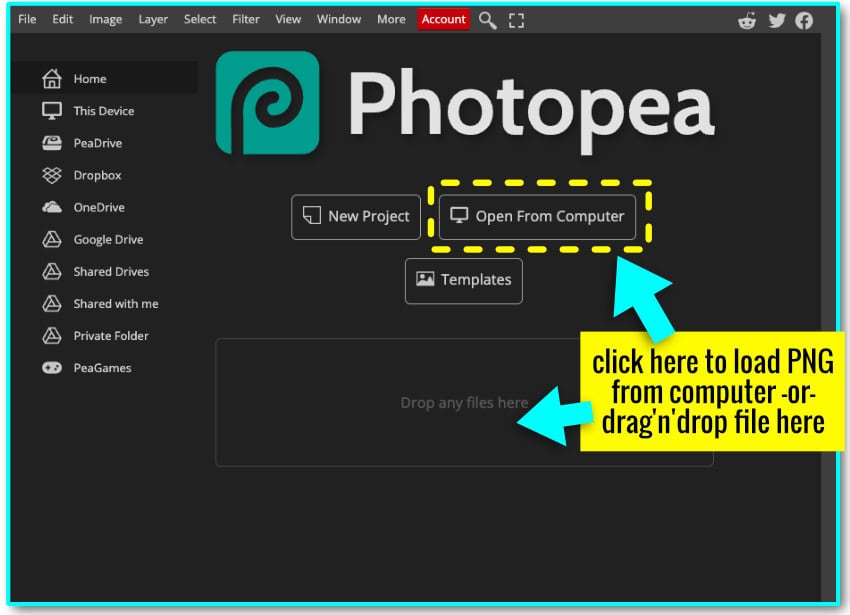850x615 pixels.
Task: Click the red Account button
Action: click(443, 20)
